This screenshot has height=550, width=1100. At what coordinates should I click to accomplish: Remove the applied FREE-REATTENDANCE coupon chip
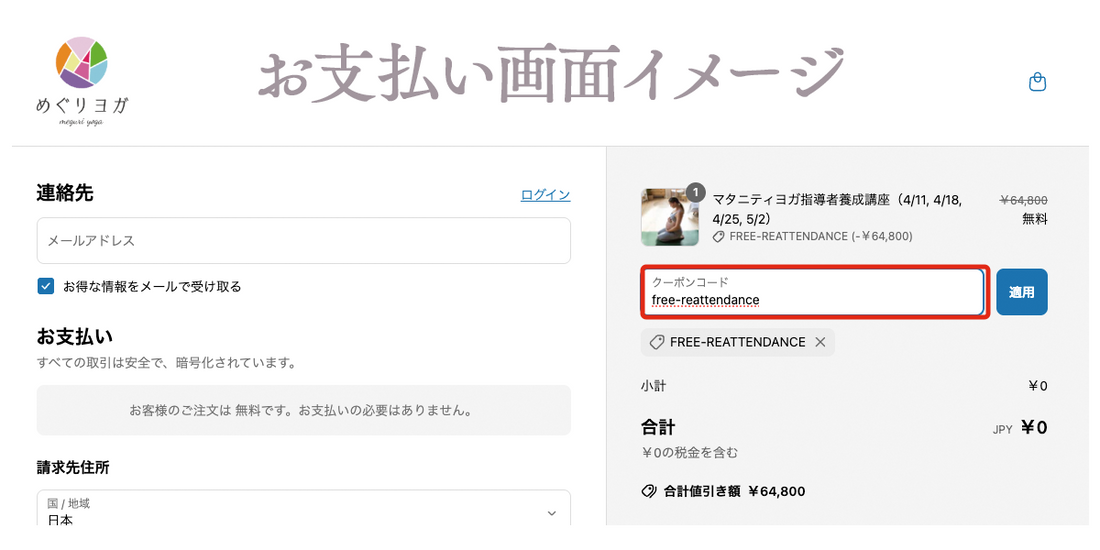tap(820, 342)
